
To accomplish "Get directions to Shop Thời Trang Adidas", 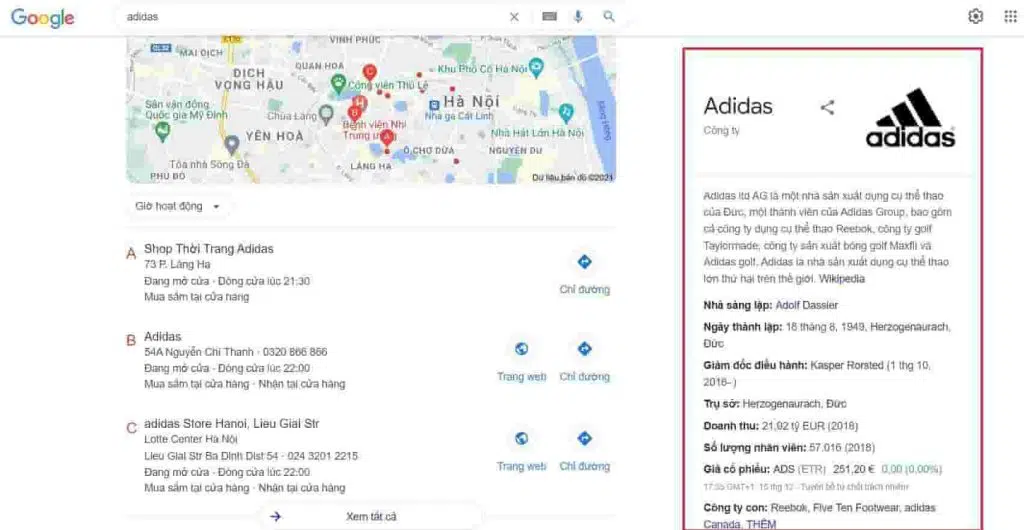I will click(x=584, y=262).
